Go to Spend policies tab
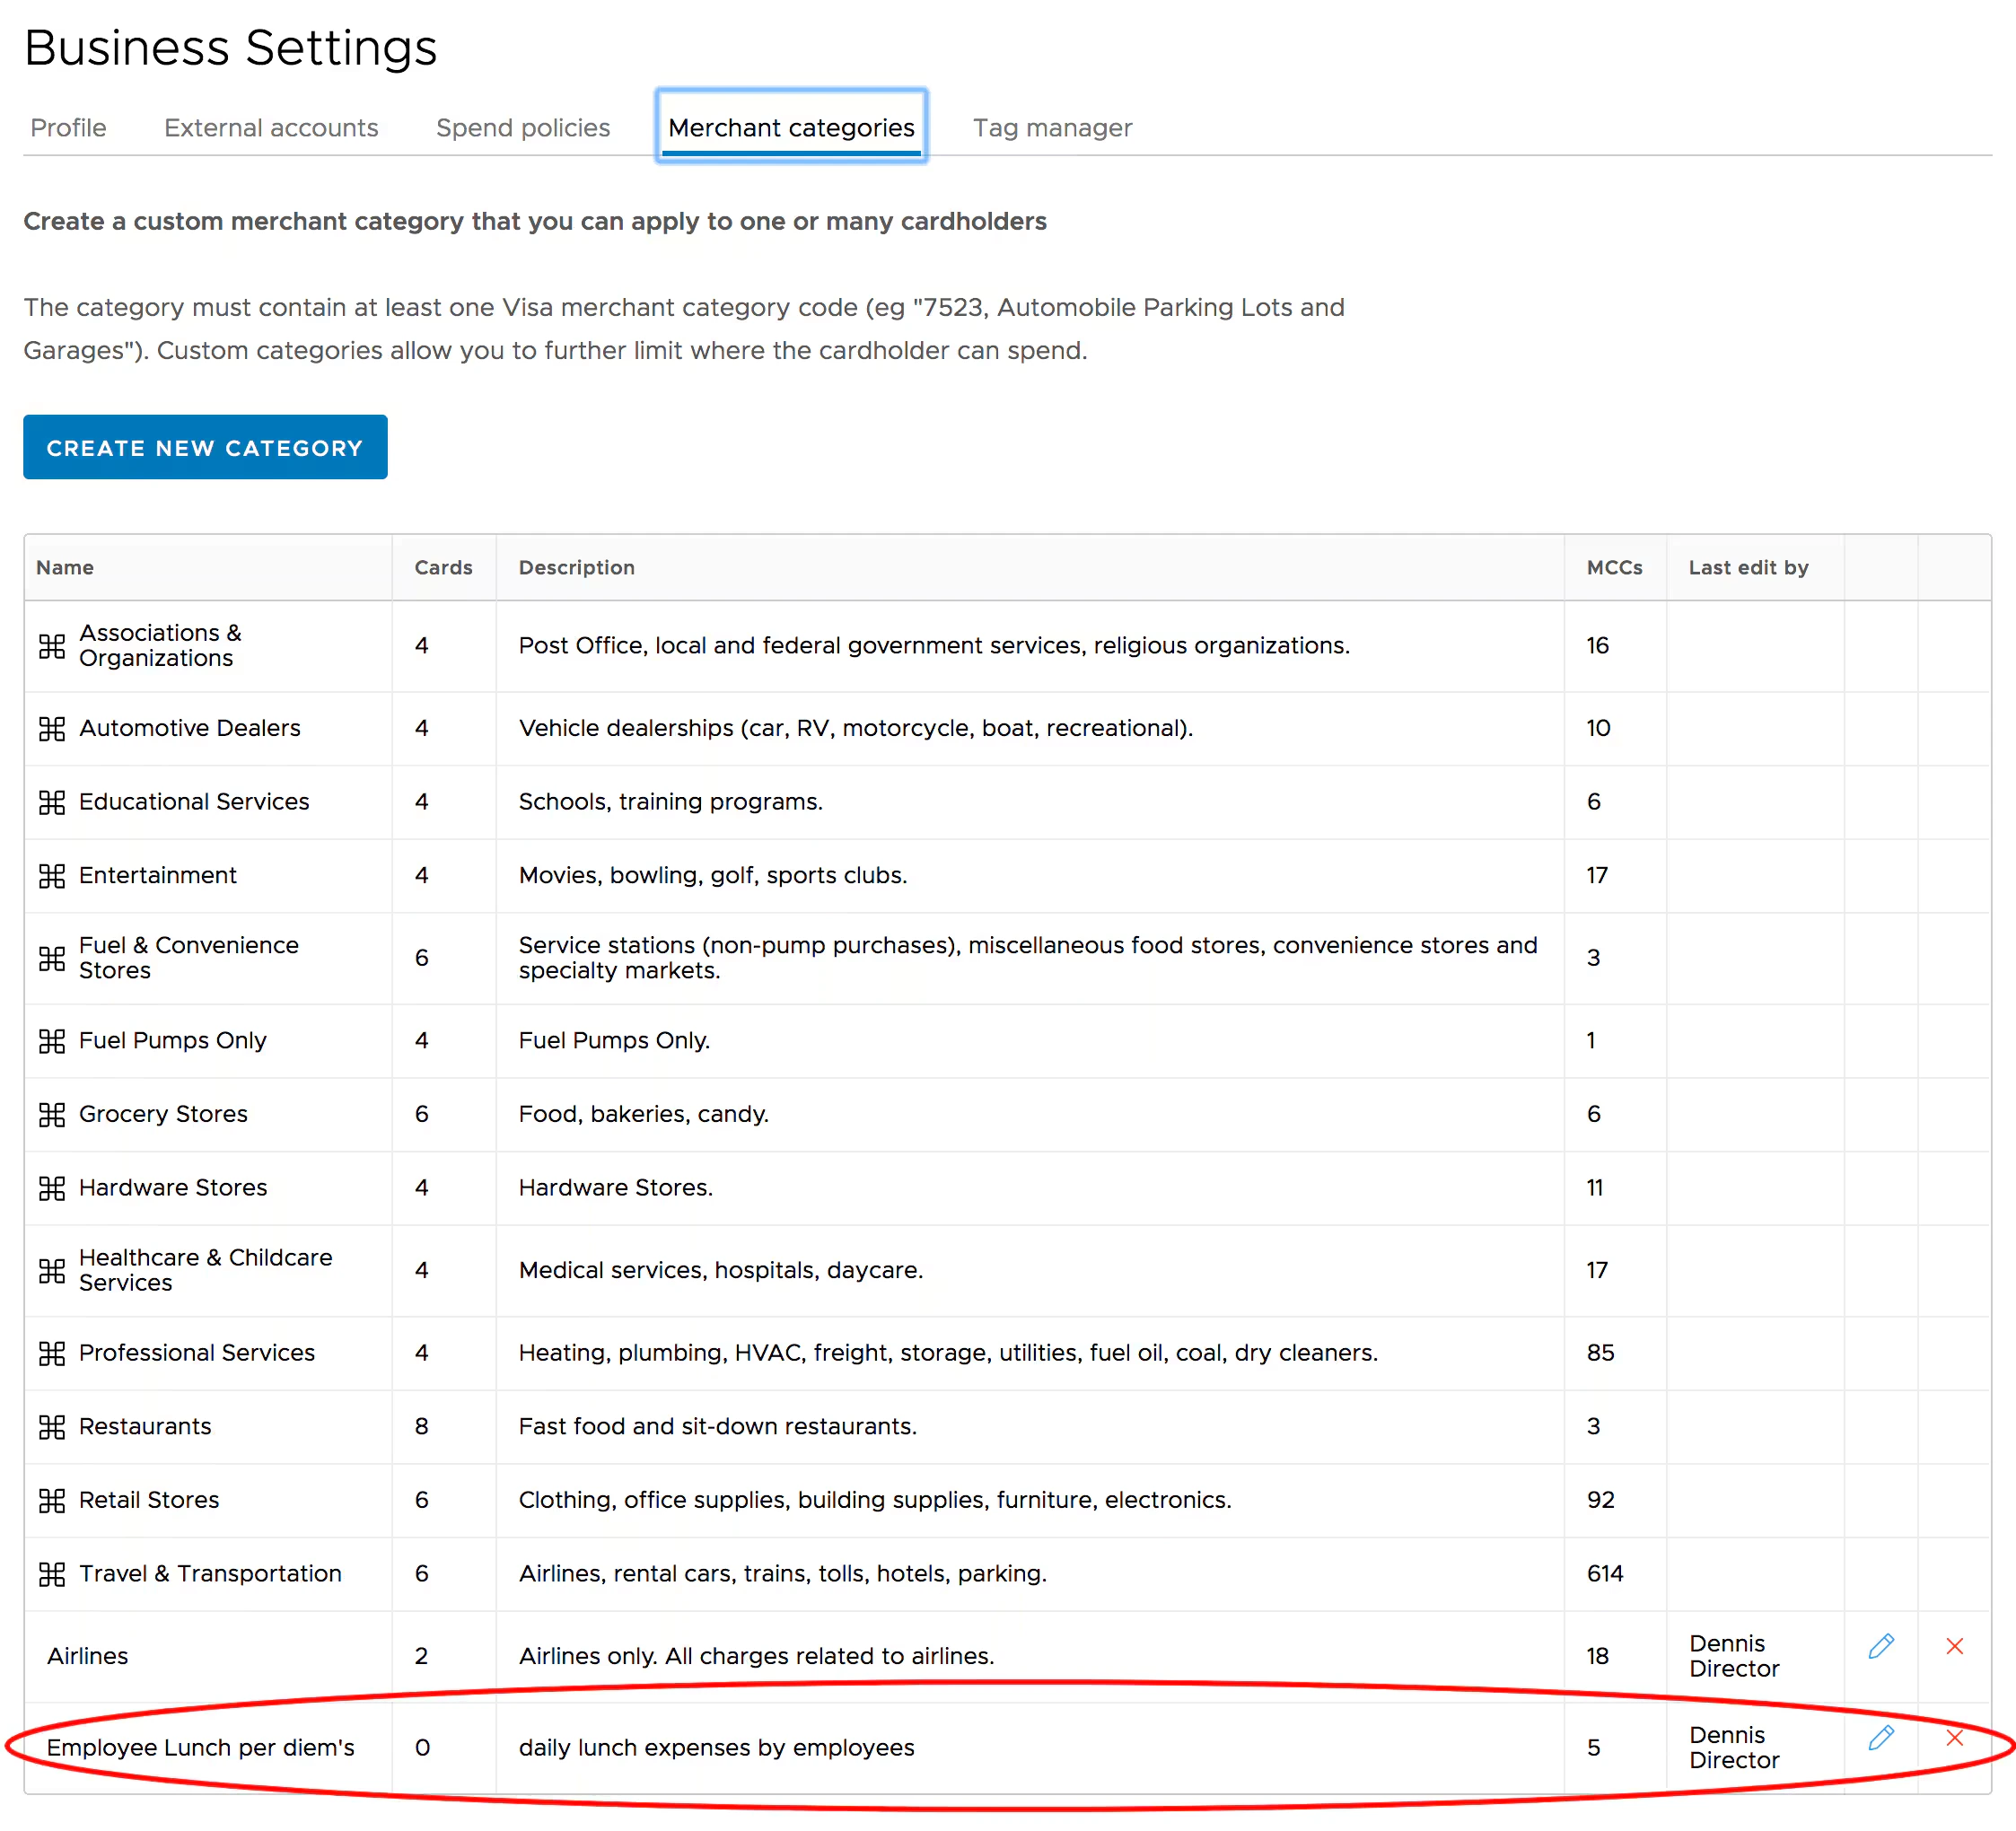The image size is (2016, 1831). tap(522, 128)
